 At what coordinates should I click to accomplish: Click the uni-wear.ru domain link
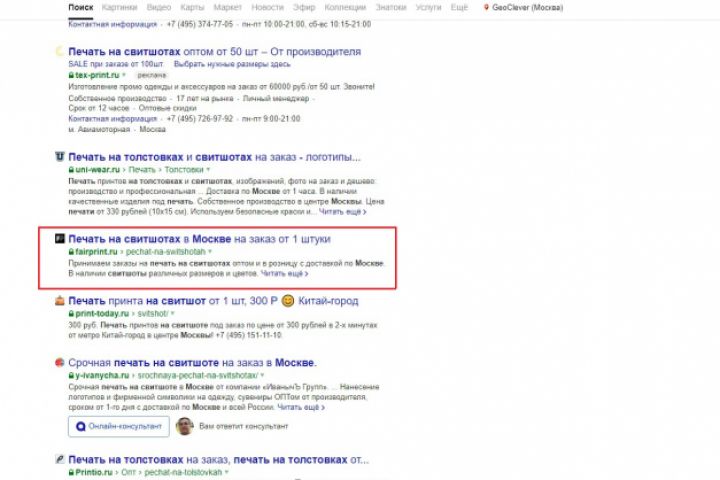97,169
